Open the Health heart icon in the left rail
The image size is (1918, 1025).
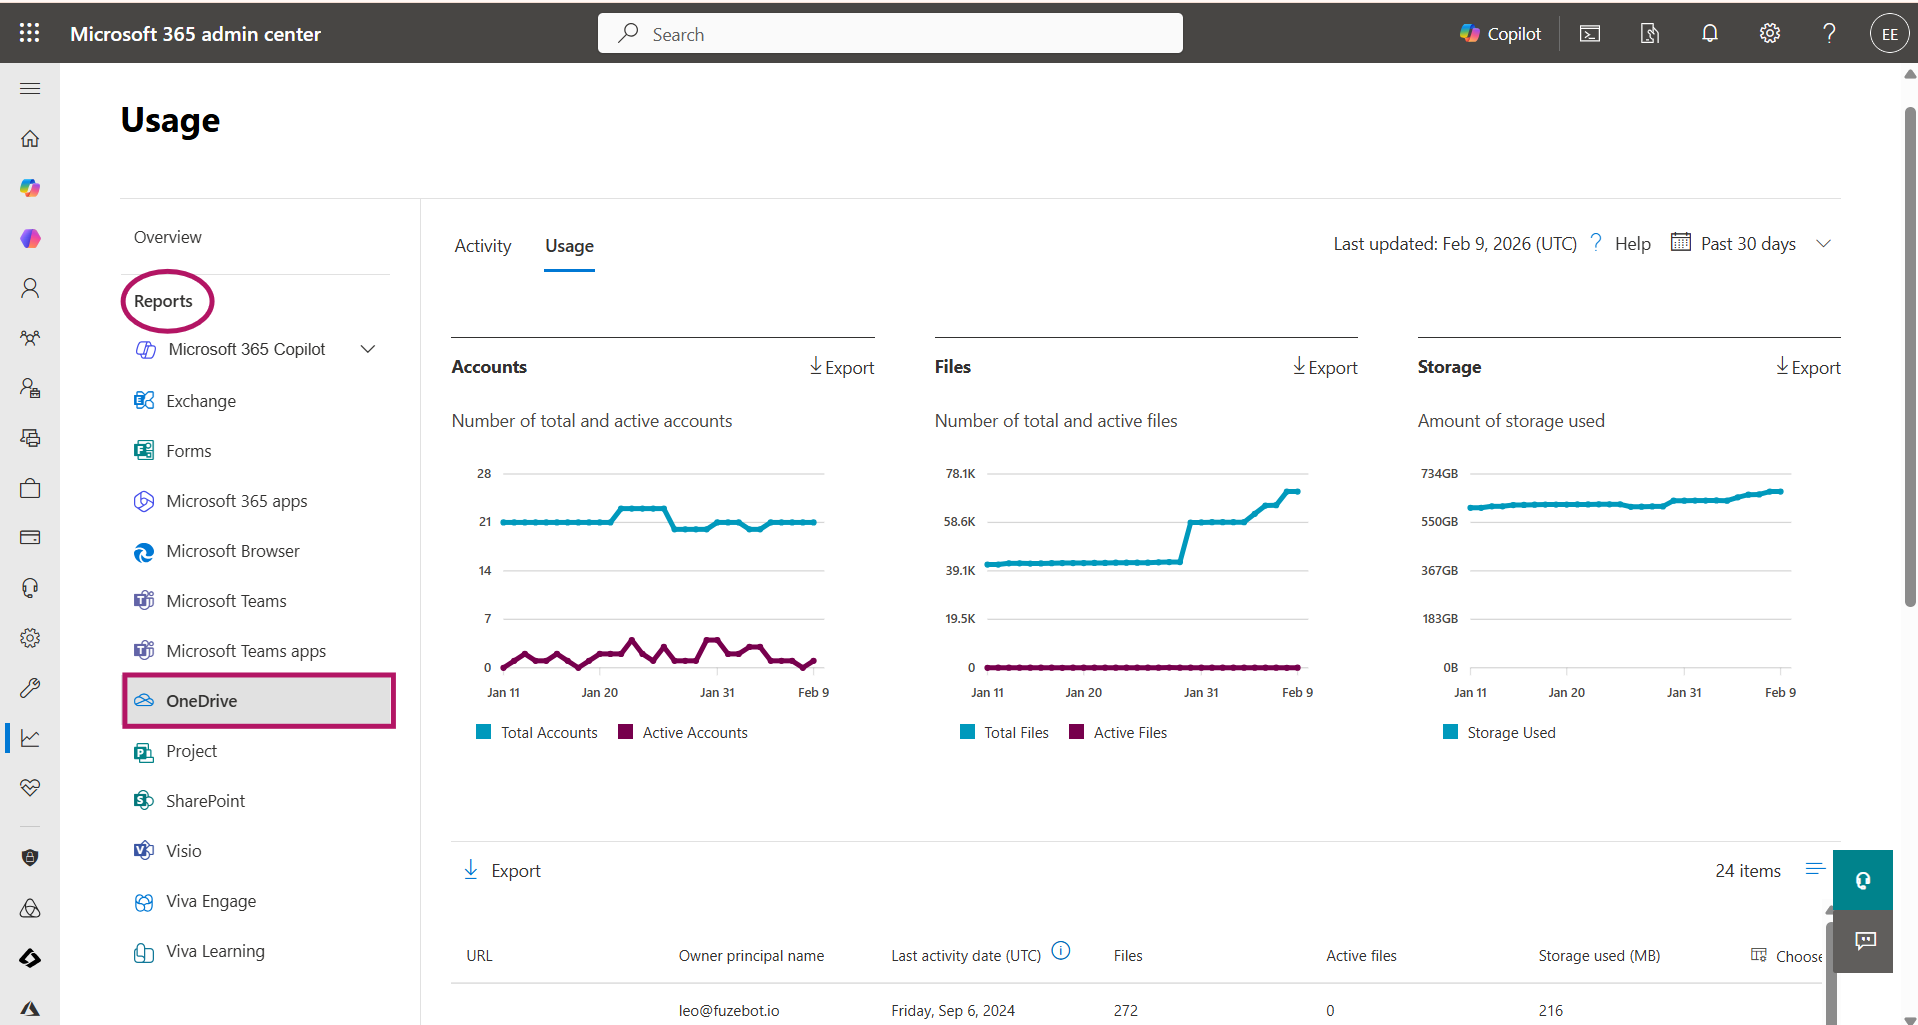point(30,787)
